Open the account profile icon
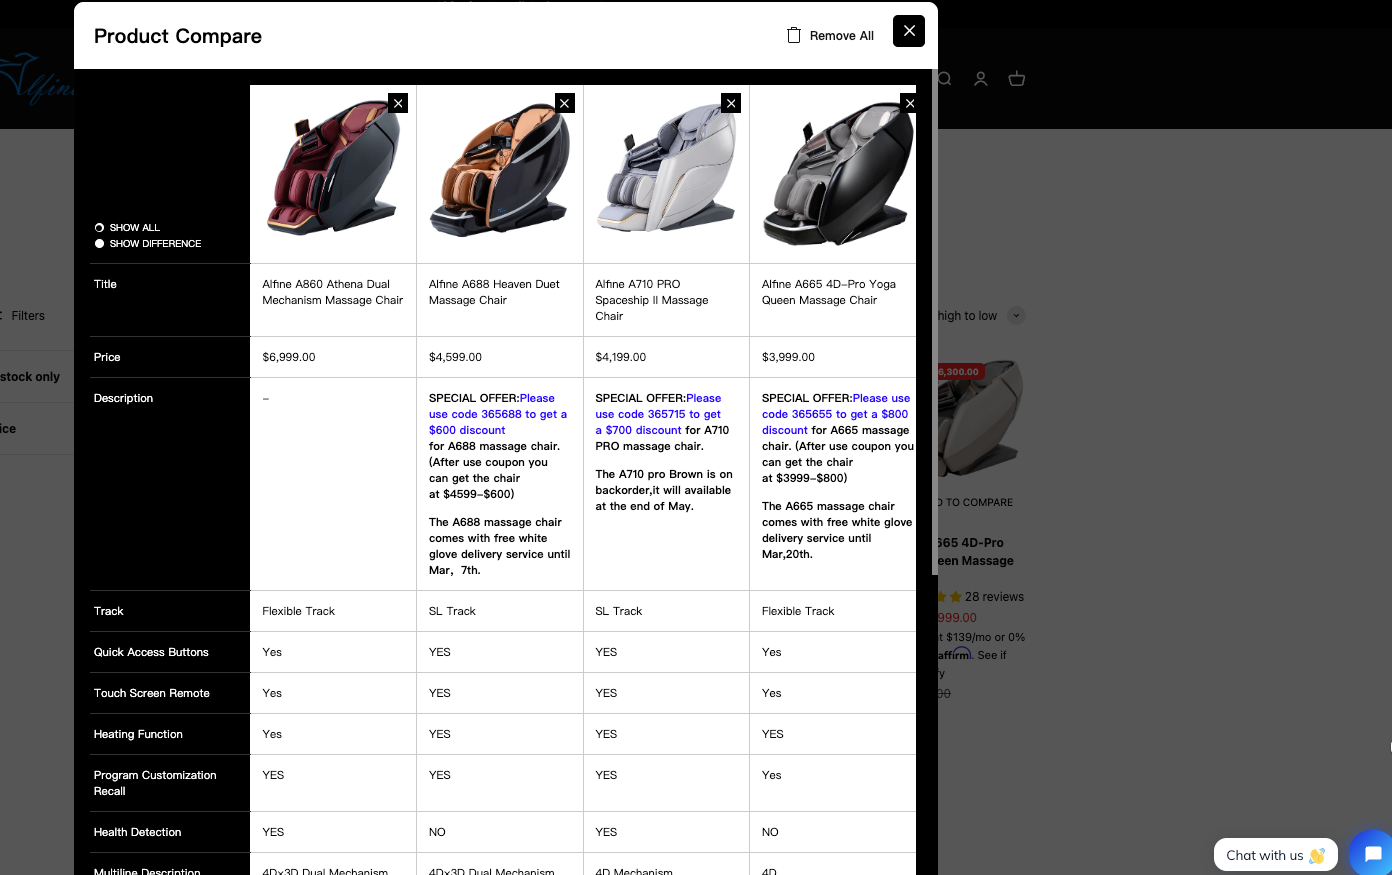 (x=981, y=79)
